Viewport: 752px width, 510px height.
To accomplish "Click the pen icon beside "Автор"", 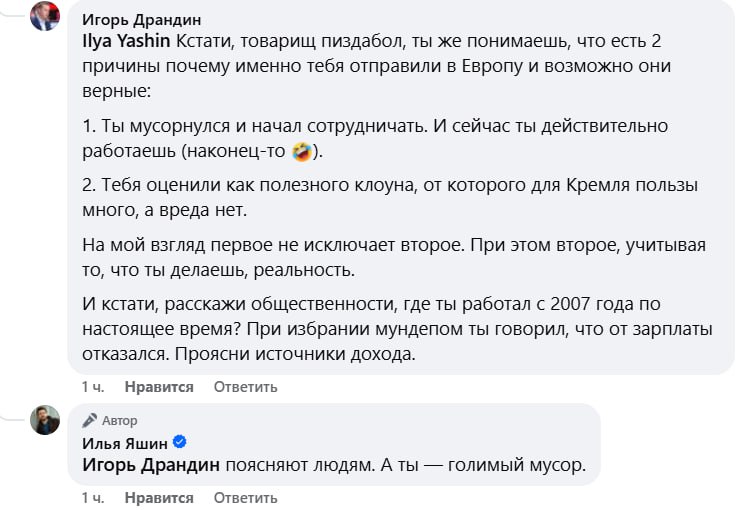I will click(x=90, y=420).
